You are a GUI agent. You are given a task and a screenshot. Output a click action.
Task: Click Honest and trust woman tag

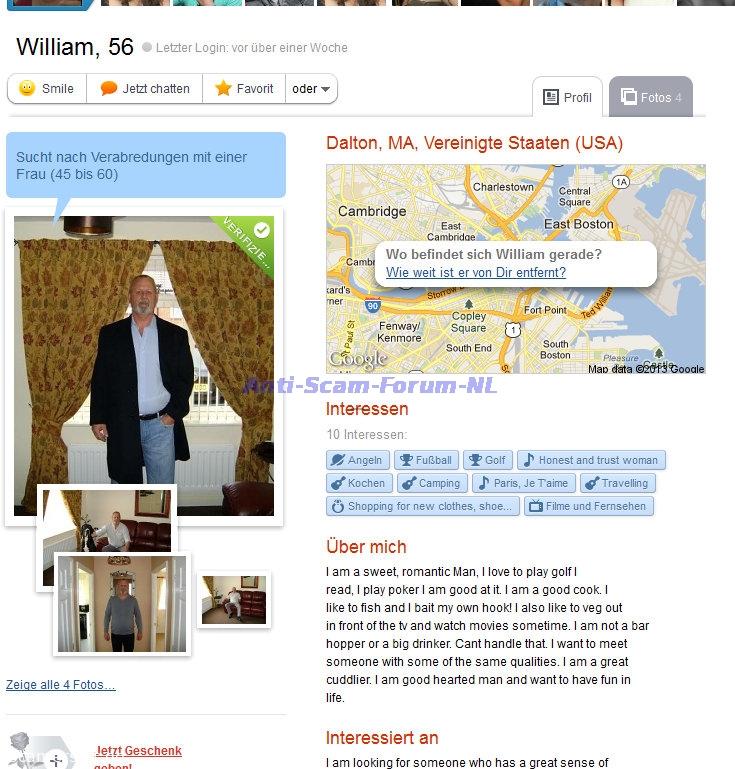pos(591,460)
